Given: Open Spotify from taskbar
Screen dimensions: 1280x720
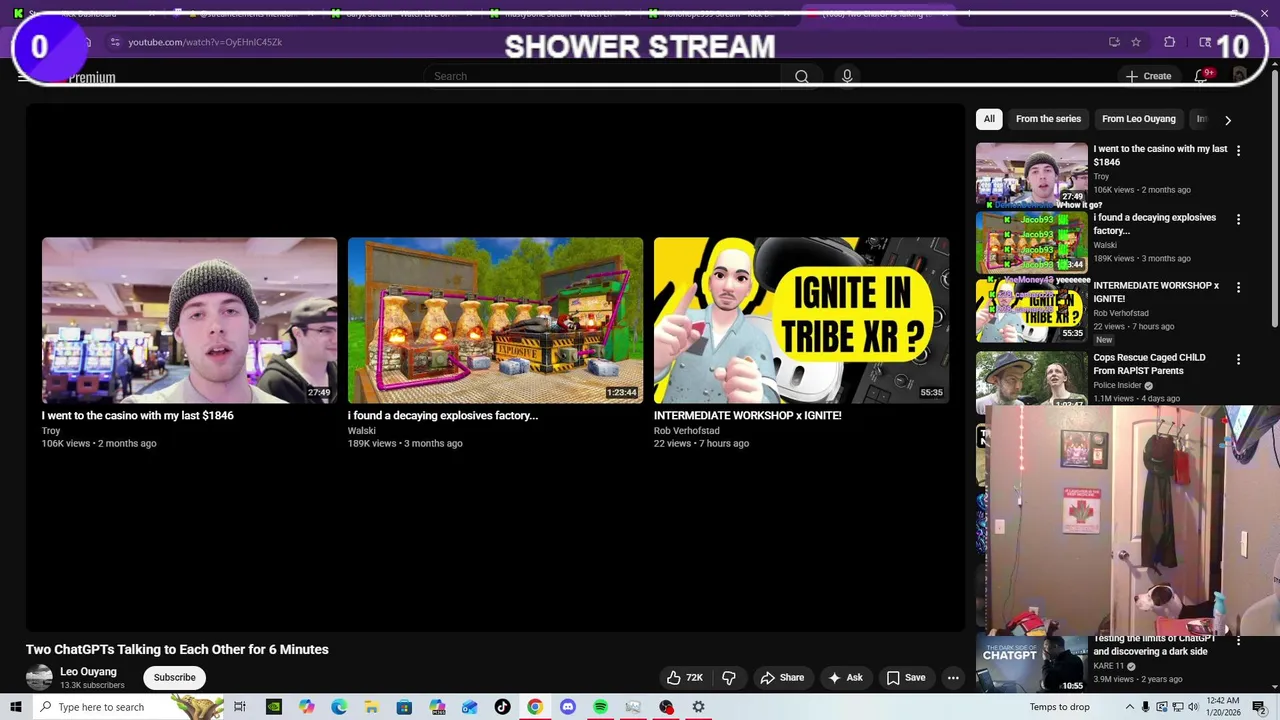Looking at the screenshot, I should (600, 707).
